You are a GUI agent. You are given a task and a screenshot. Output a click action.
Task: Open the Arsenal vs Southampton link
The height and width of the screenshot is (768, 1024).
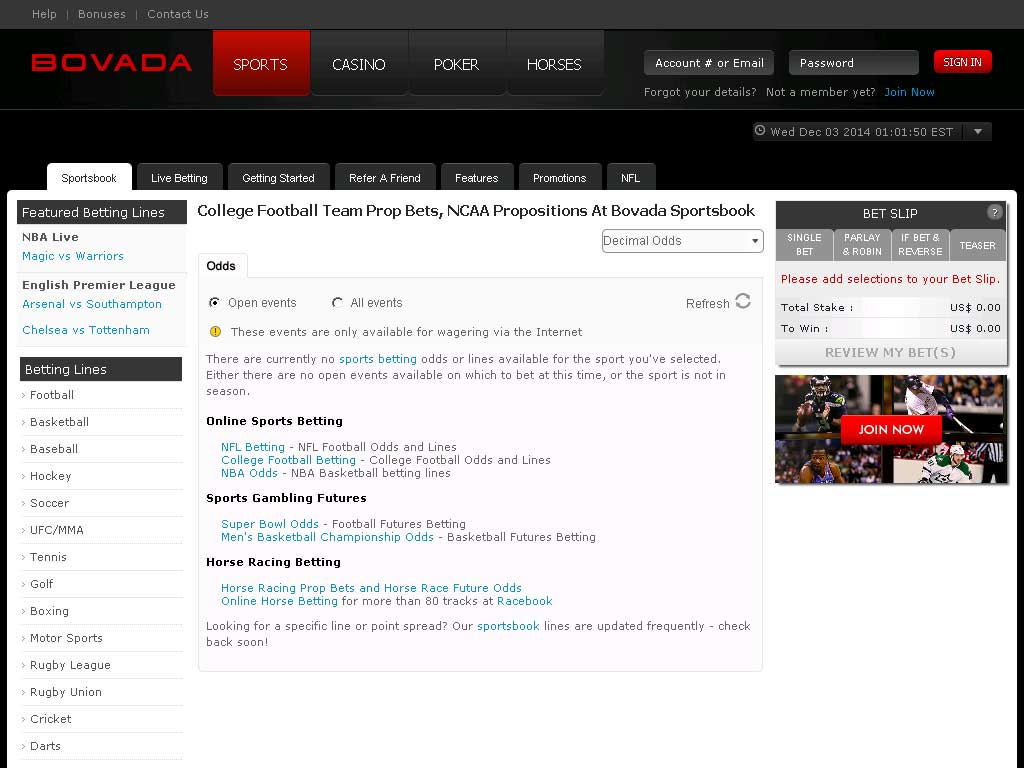tap(92, 304)
